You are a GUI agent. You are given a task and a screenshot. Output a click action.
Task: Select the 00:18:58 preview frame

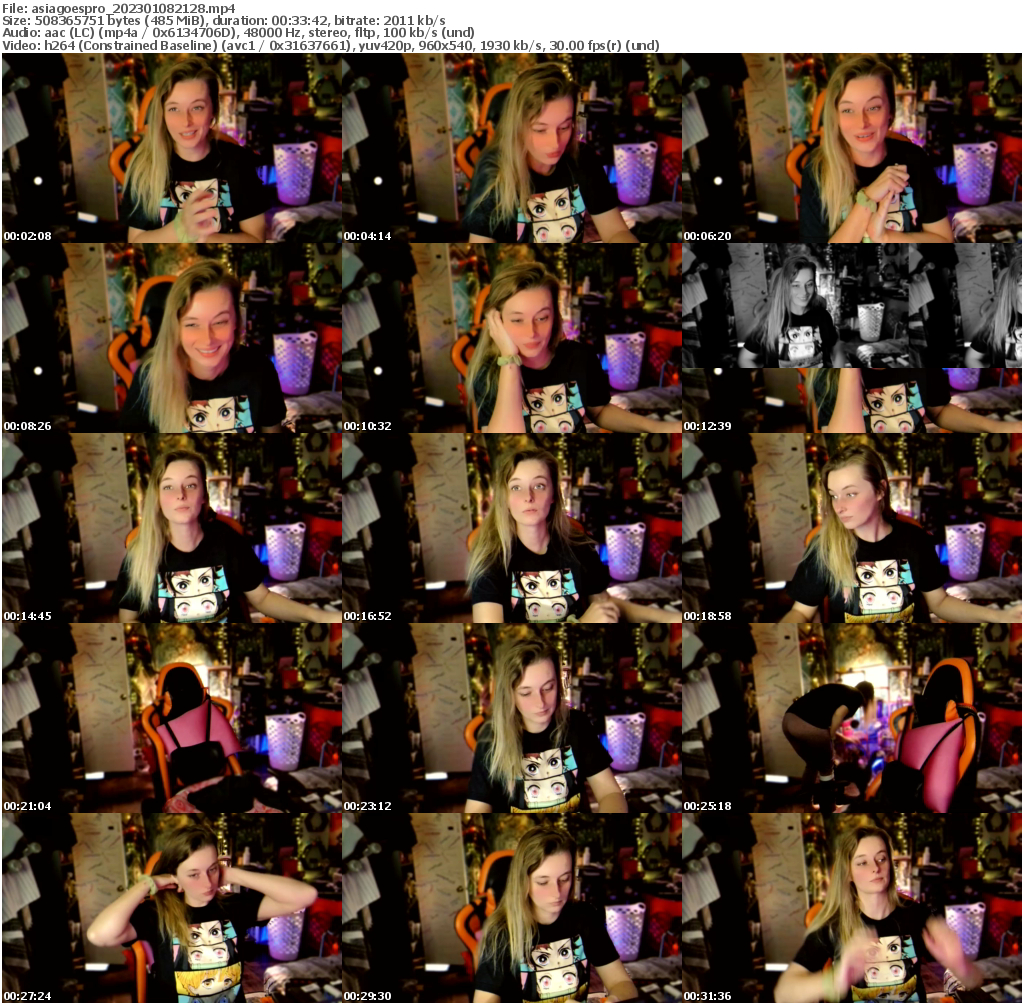(852, 527)
